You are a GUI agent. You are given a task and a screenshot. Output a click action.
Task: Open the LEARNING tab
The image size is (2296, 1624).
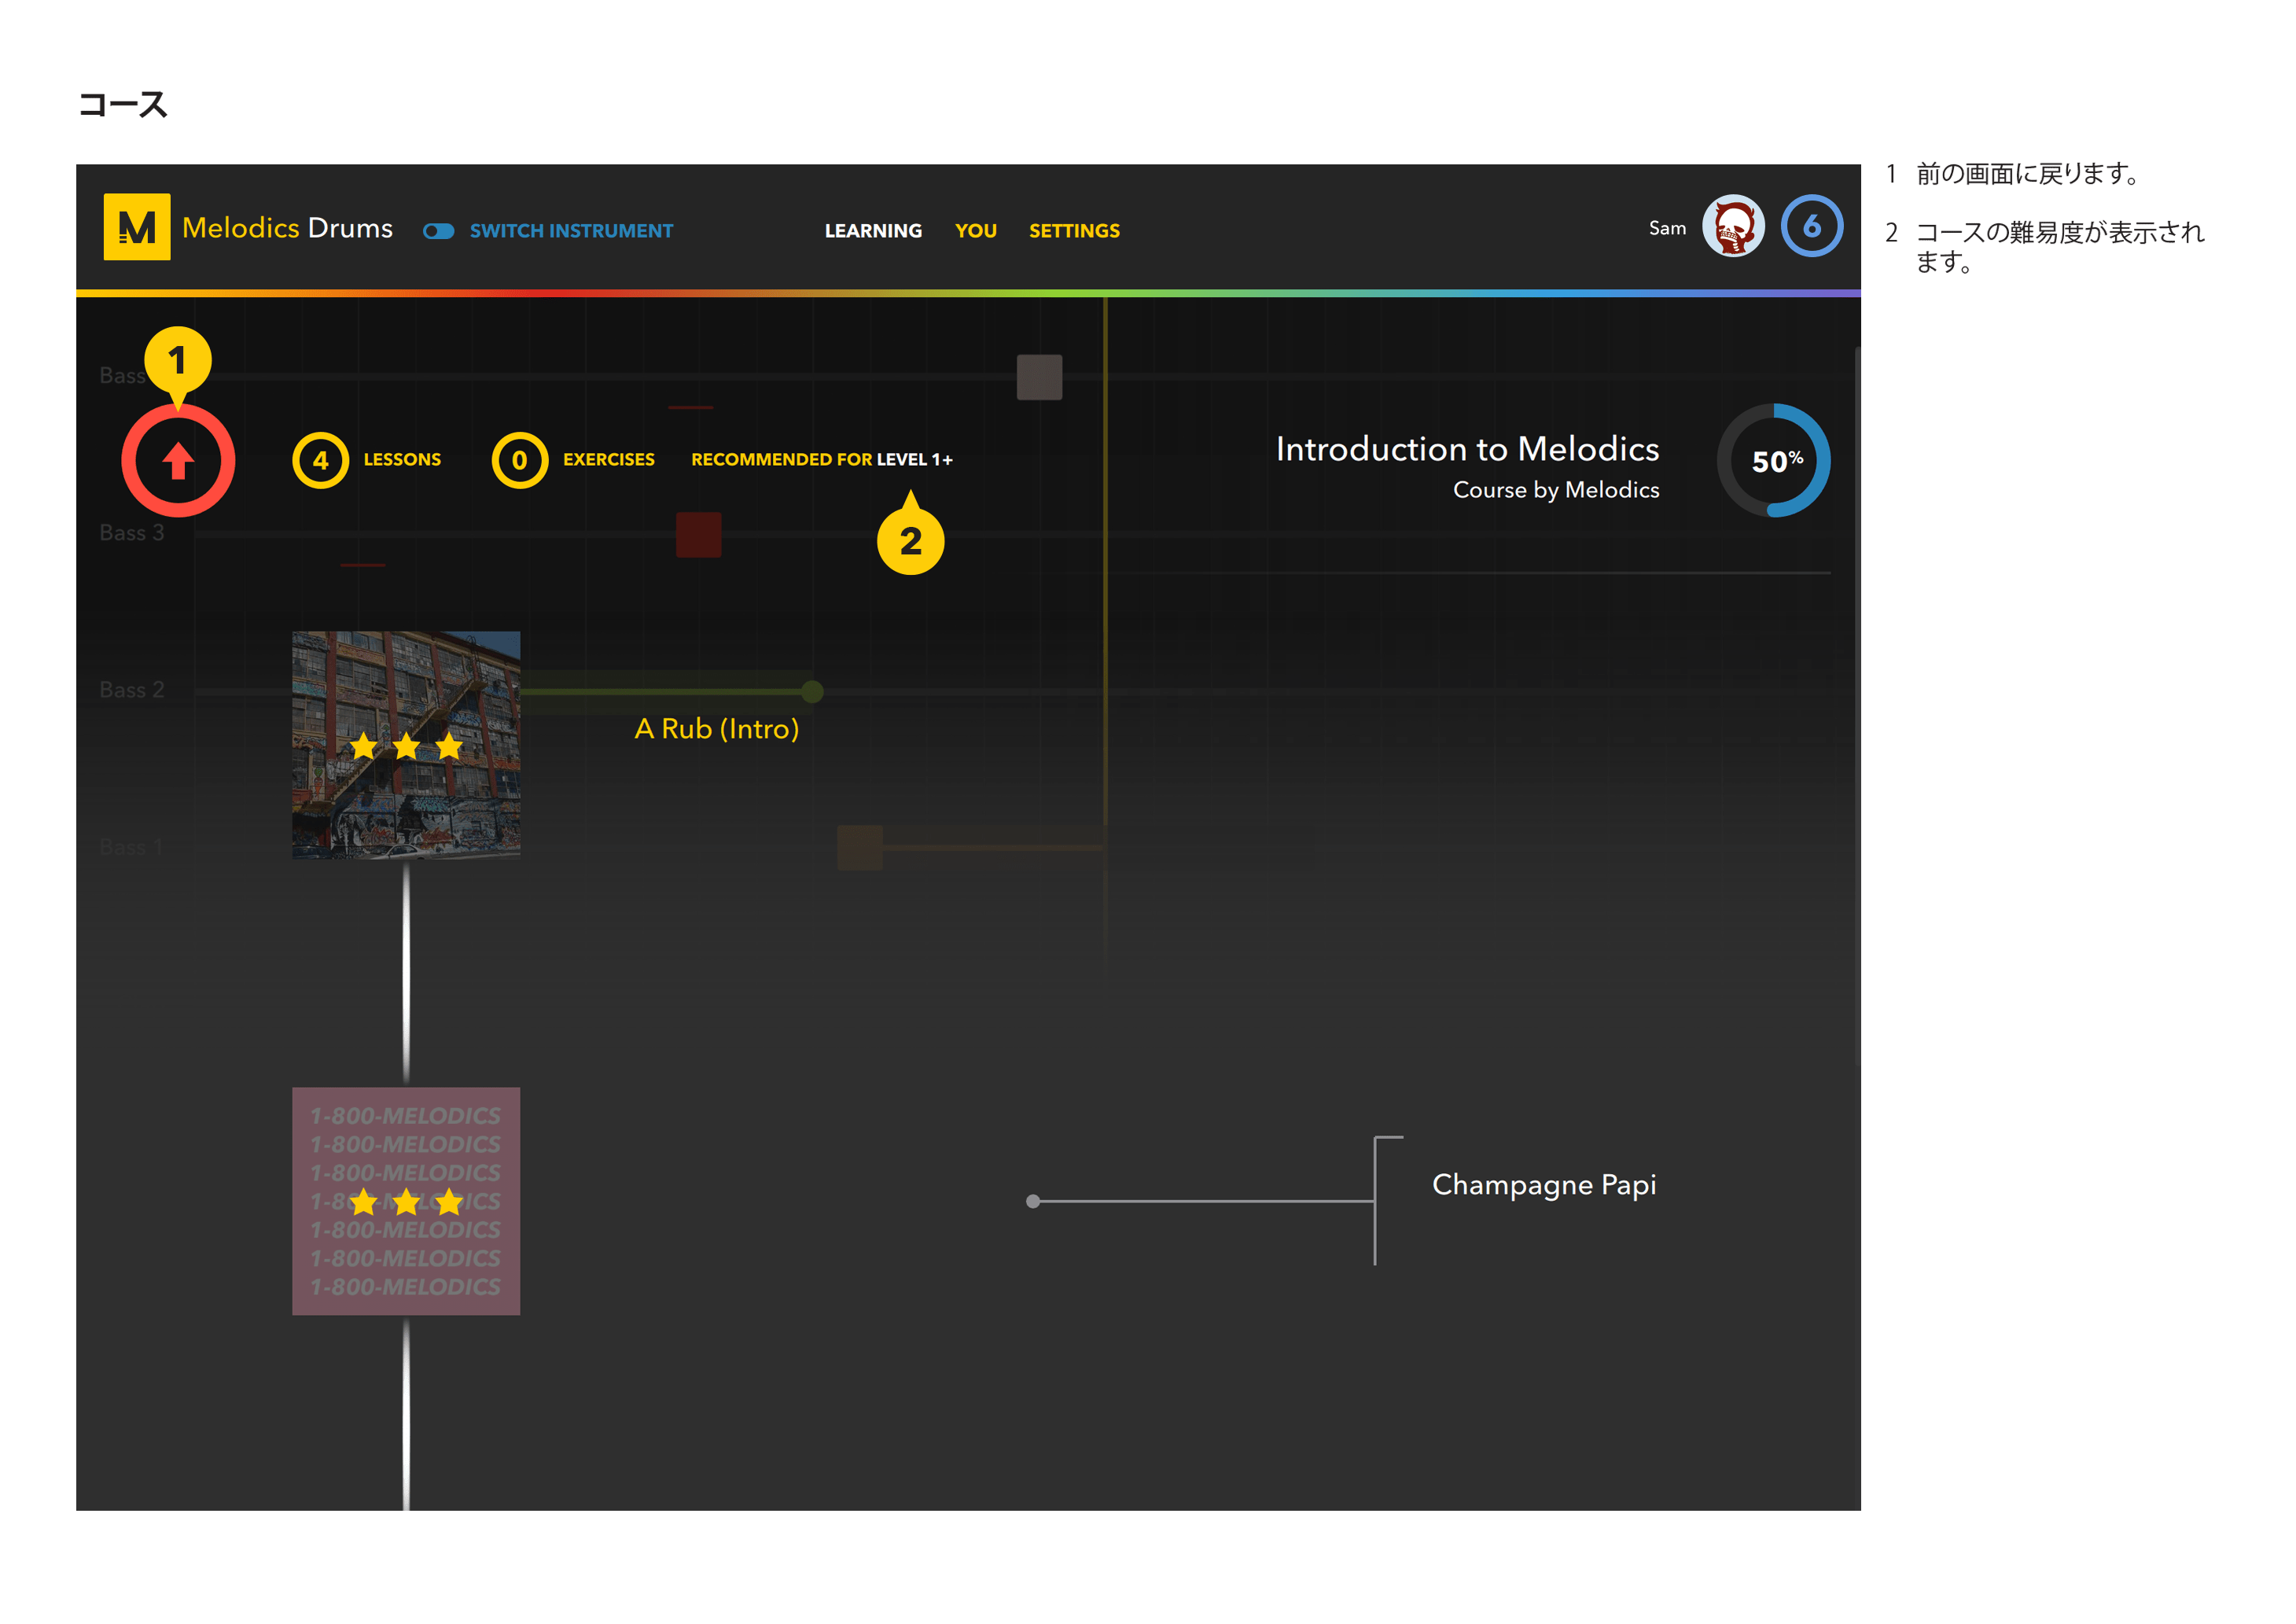pos(873,231)
